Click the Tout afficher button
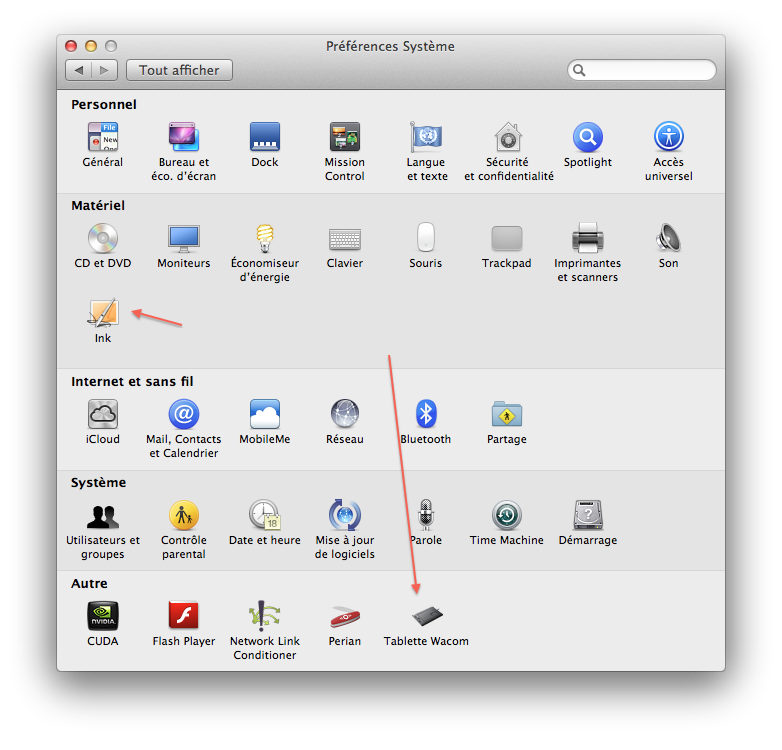 (179, 70)
